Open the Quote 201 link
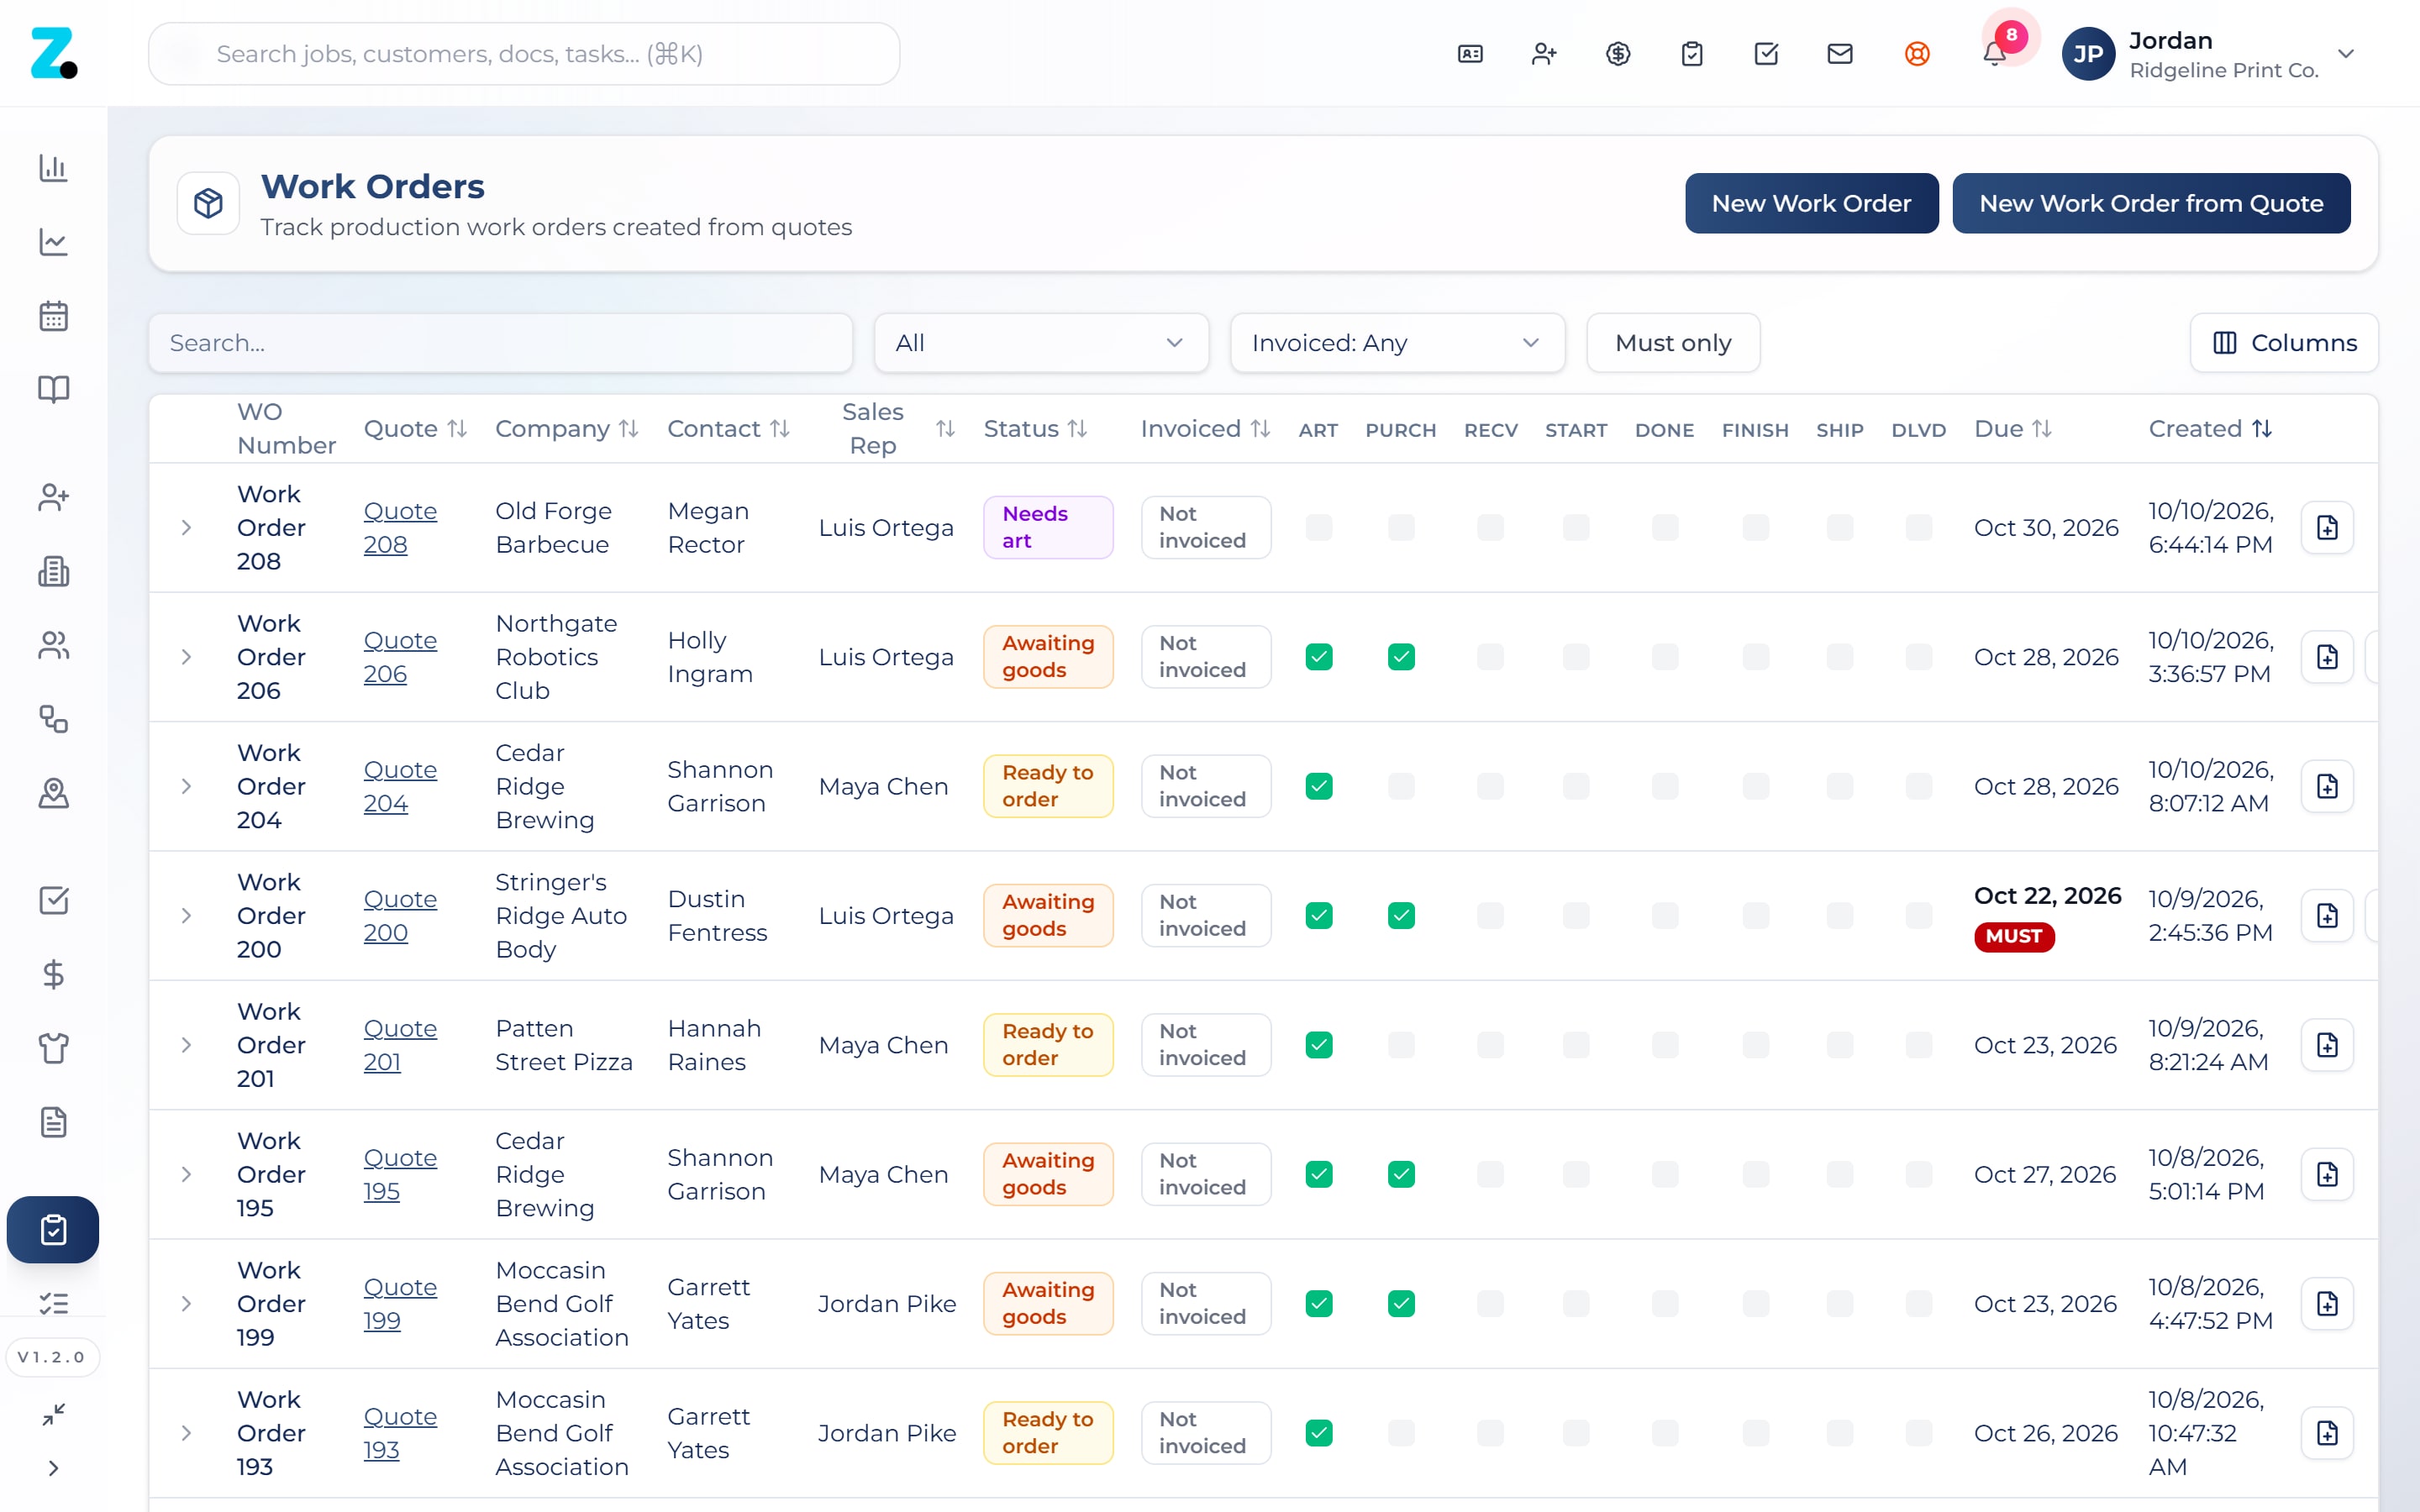2420x1512 pixels. coord(400,1045)
